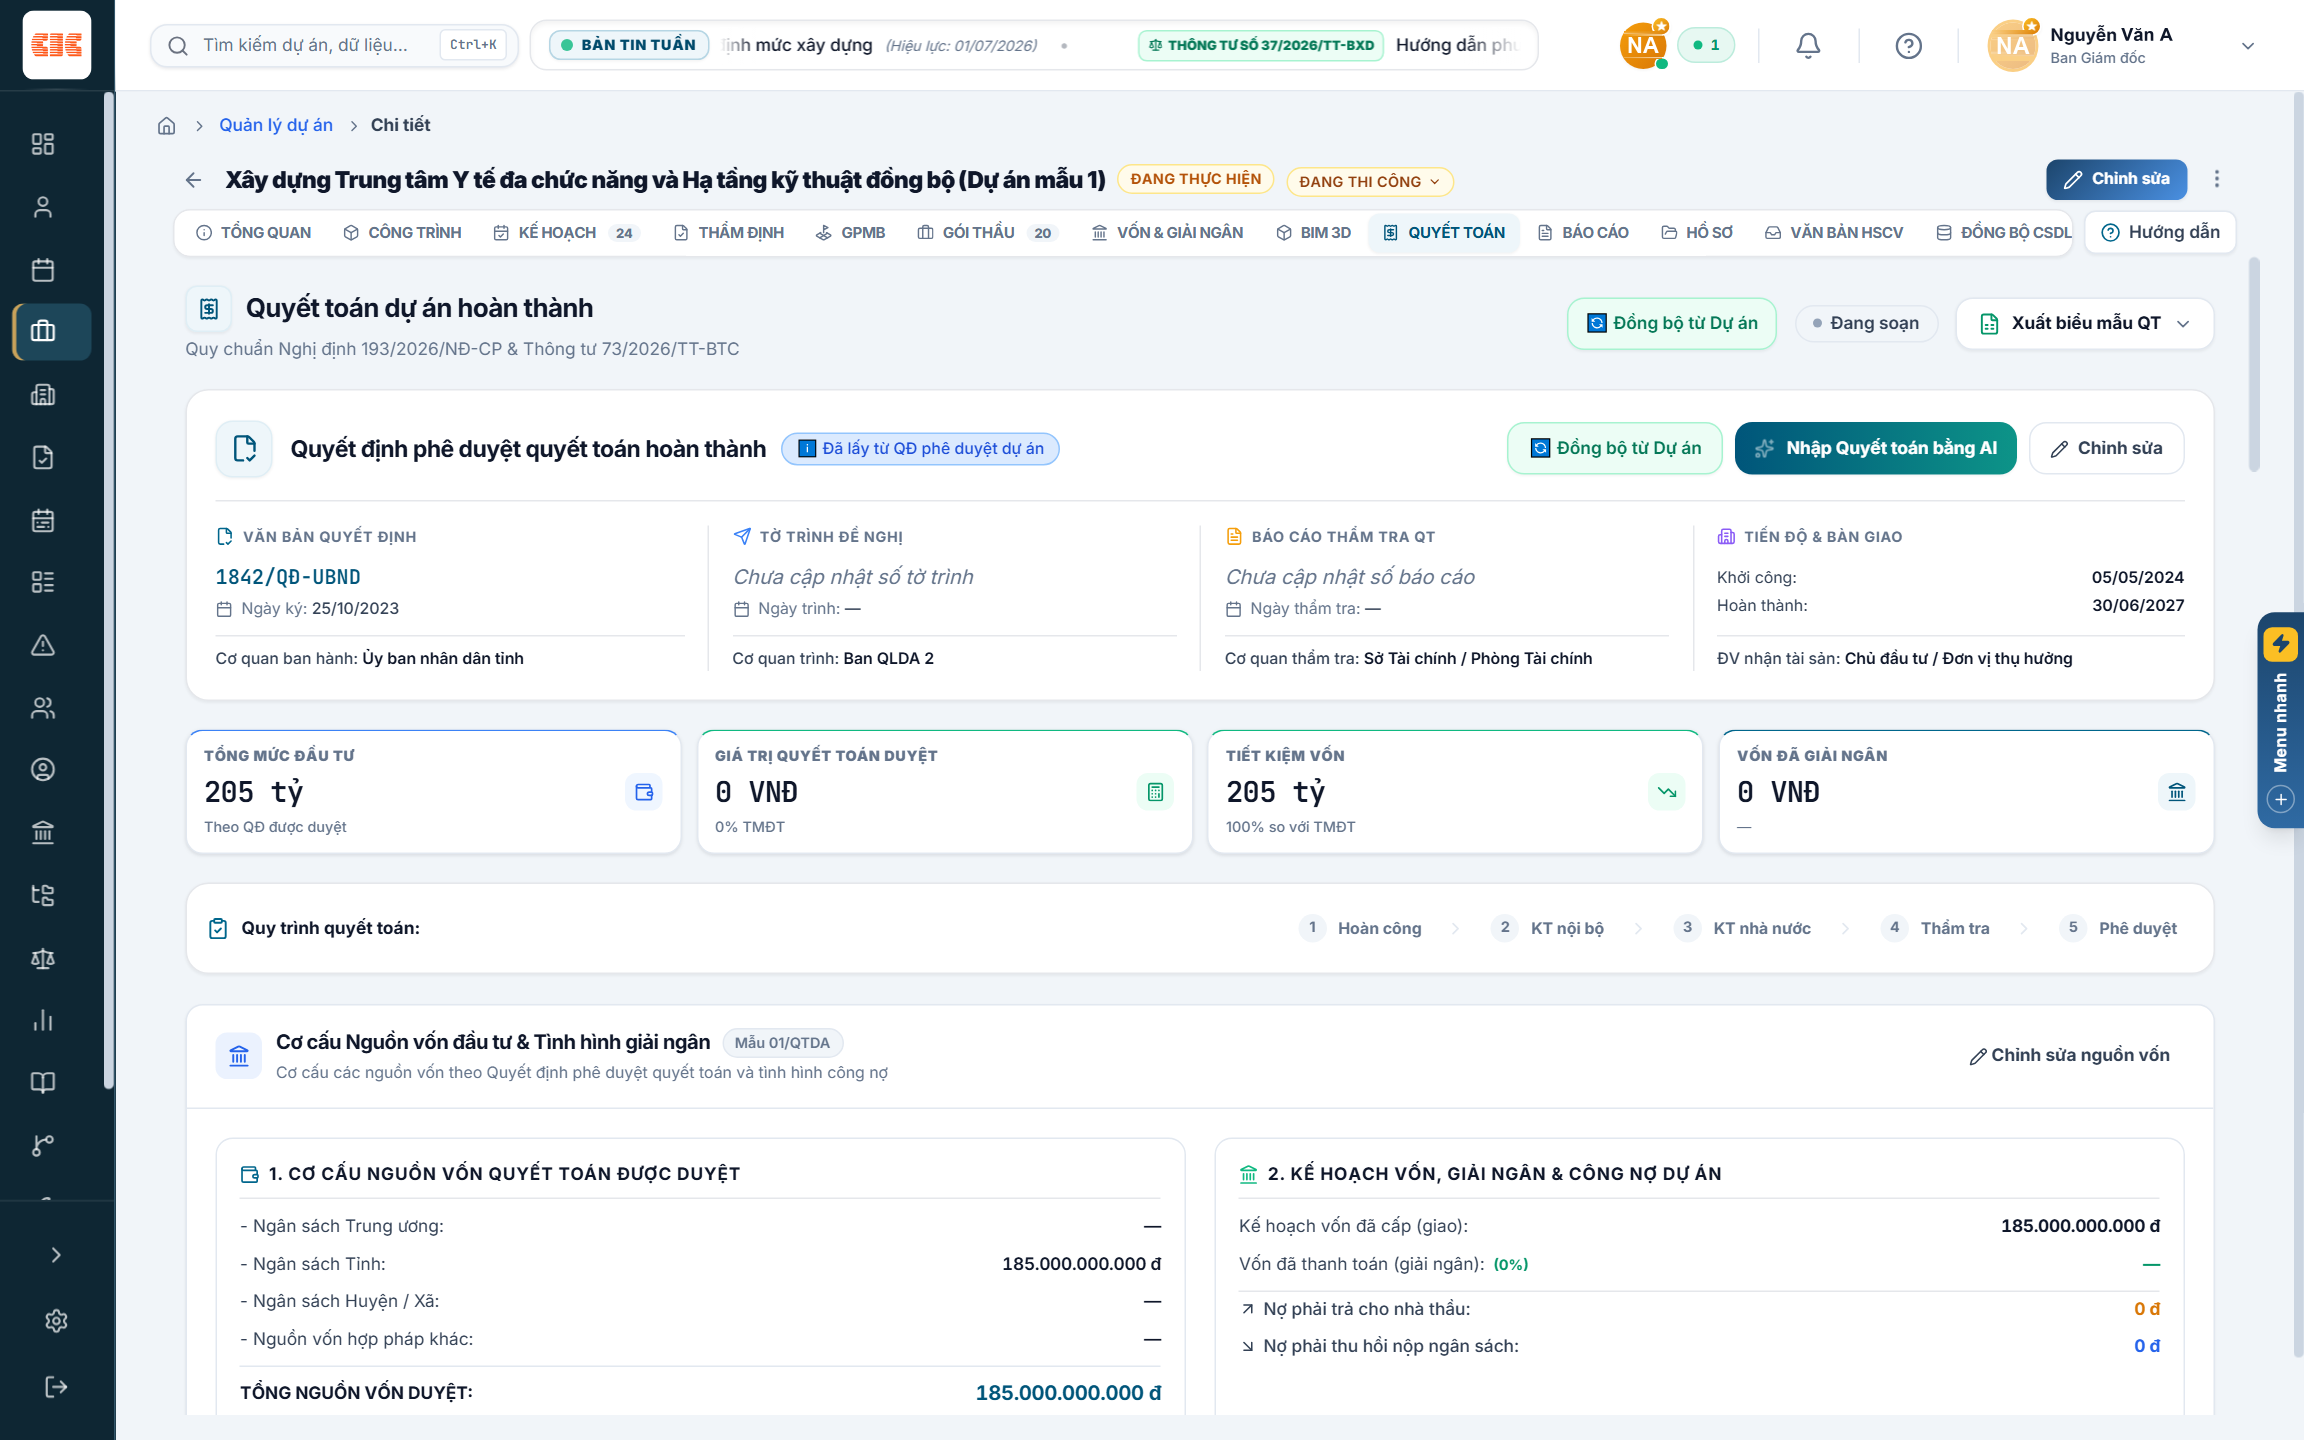Expand the sidebar with the chevron arrow

pos(56,1255)
